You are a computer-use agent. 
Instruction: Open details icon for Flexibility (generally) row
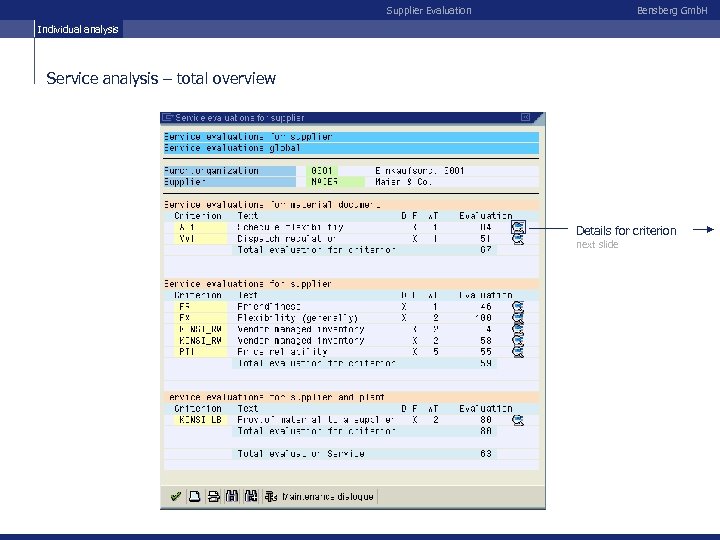(518, 317)
